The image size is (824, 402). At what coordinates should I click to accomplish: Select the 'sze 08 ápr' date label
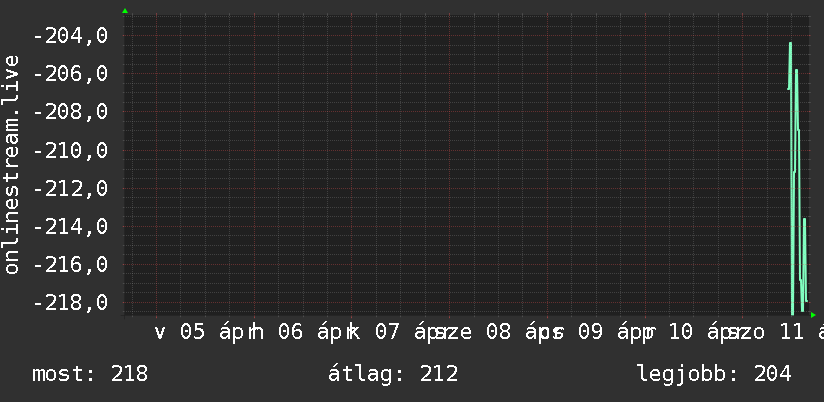click(495, 333)
